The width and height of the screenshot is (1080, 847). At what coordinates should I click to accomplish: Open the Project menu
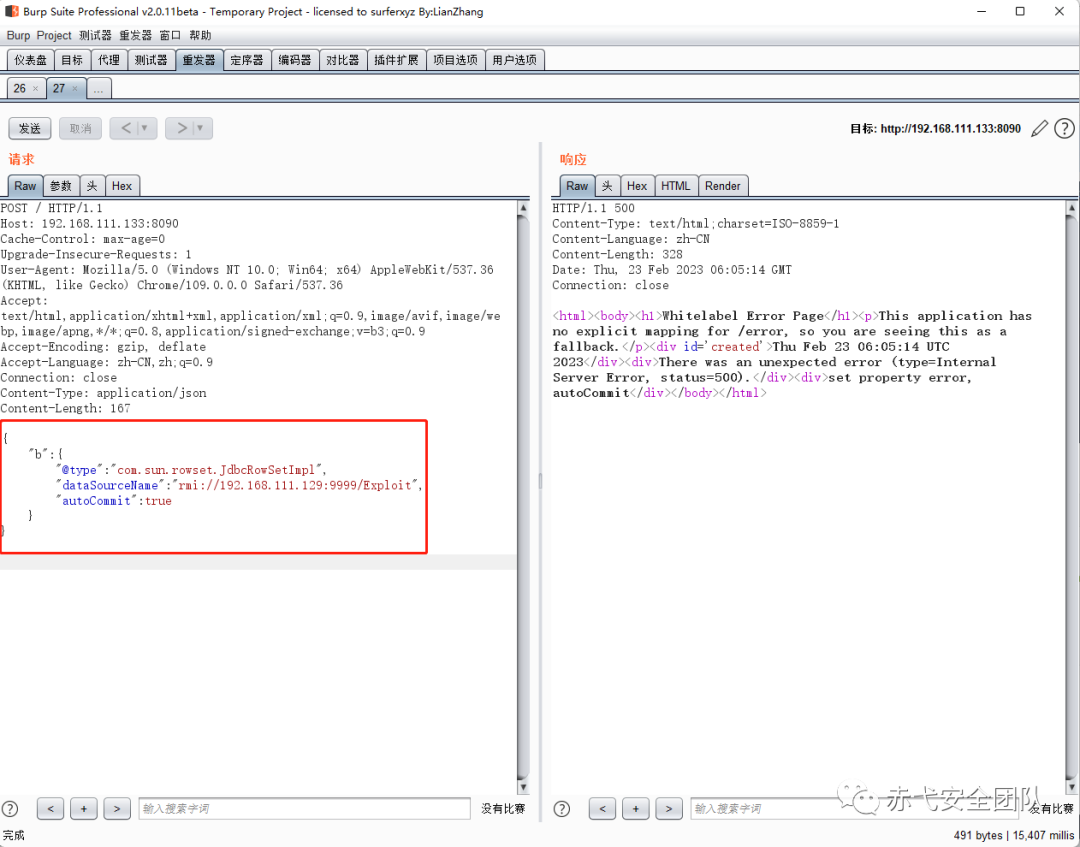pyautogui.click(x=54, y=35)
